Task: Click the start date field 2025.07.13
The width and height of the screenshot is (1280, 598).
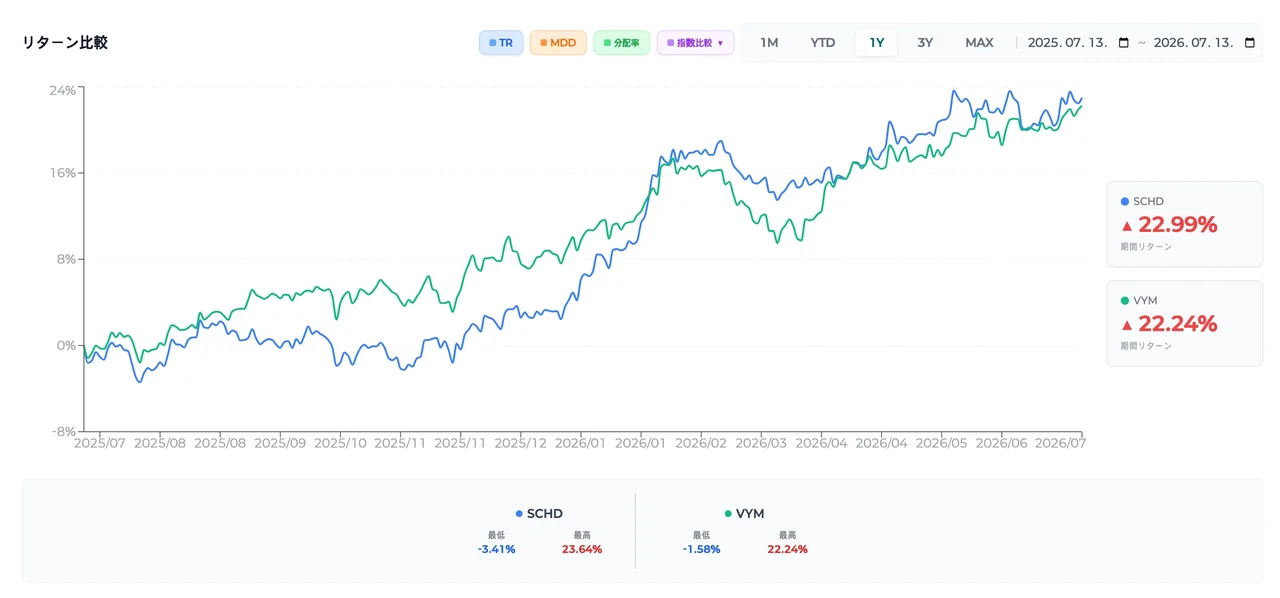Action: (1079, 43)
